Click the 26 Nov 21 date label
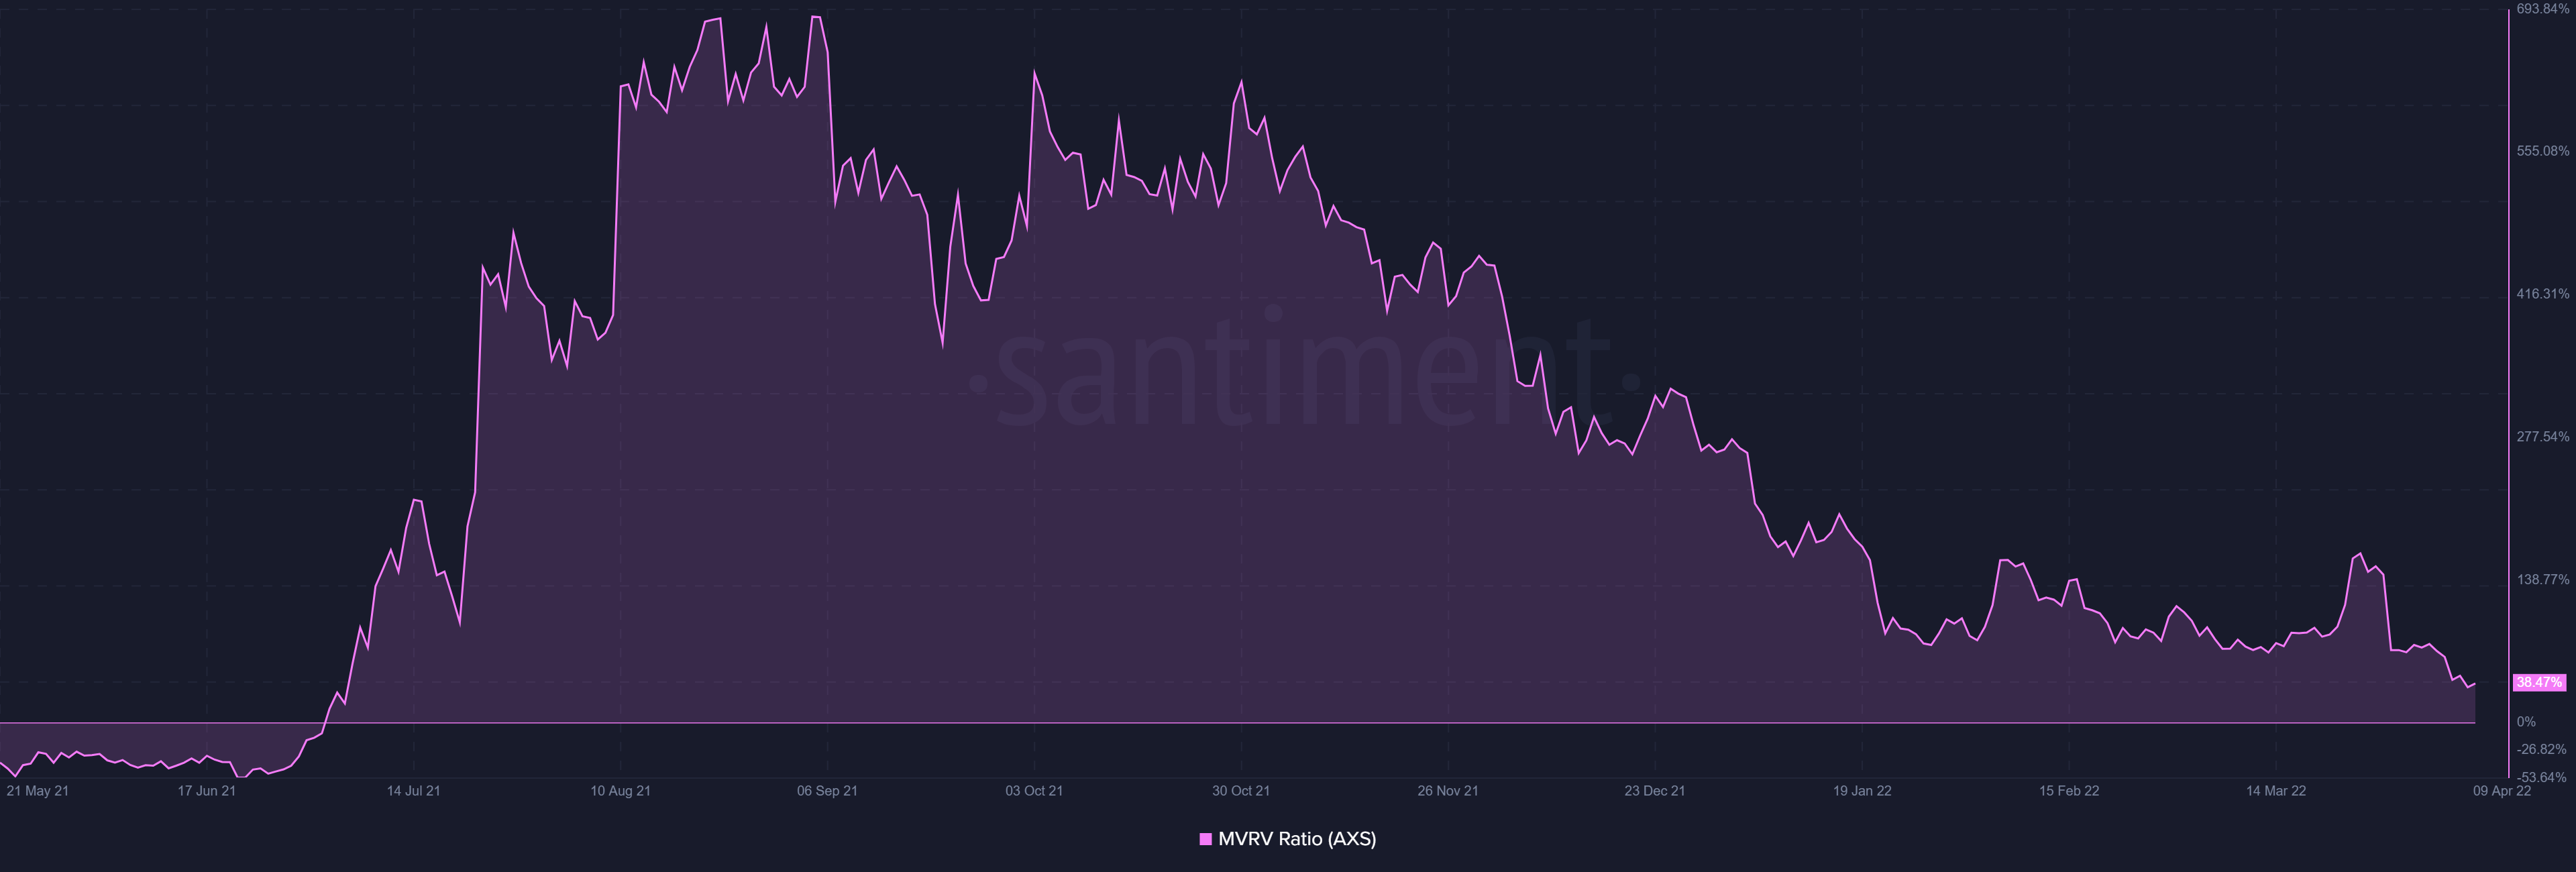Viewport: 2576px width, 872px height. 1447,791
